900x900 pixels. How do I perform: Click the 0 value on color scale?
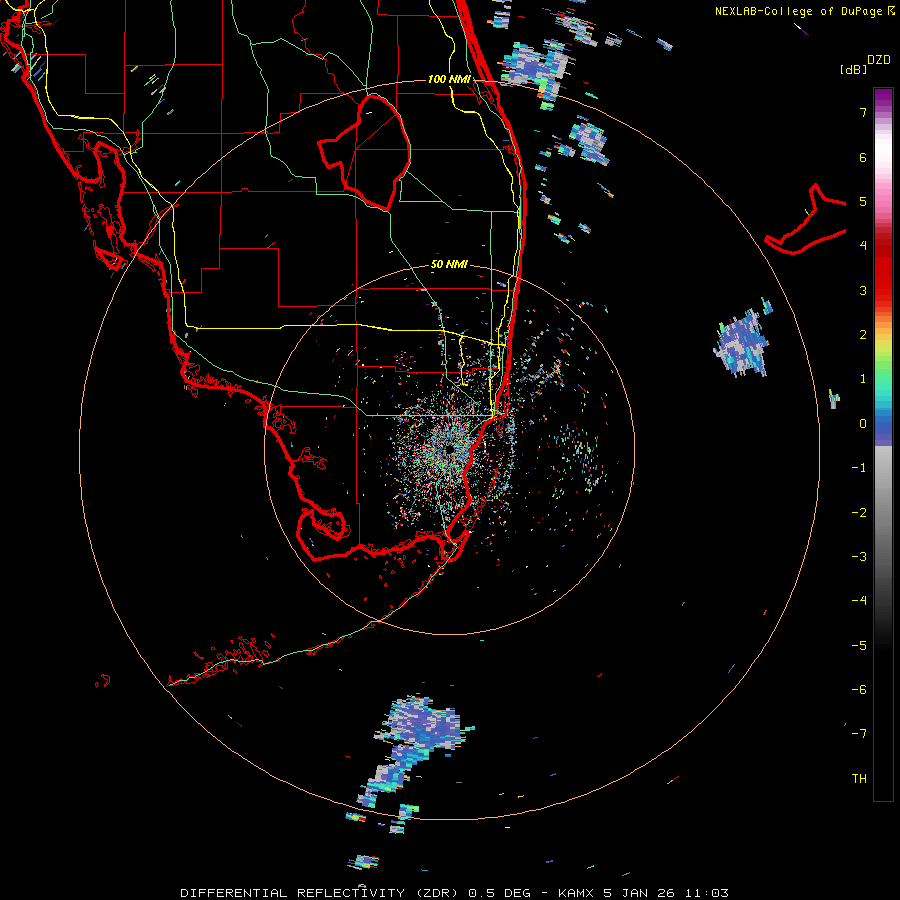[x=863, y=424]
